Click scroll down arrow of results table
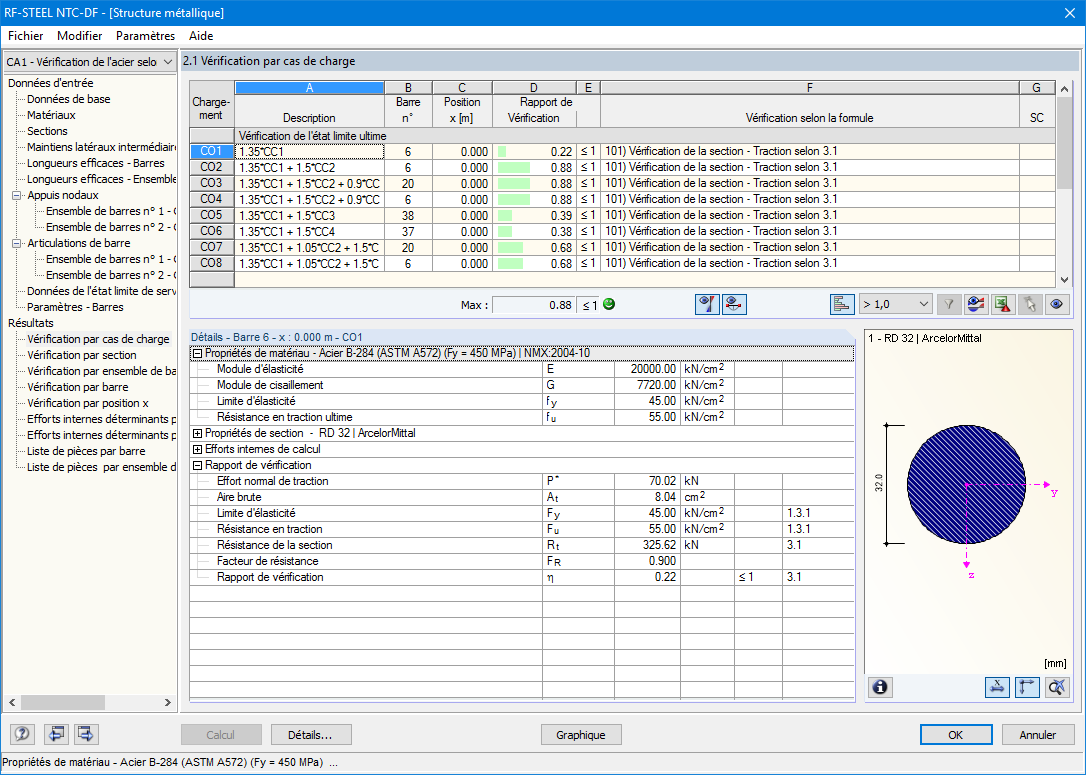This screenshot has width=1086, height=775. click(1065, 280)
